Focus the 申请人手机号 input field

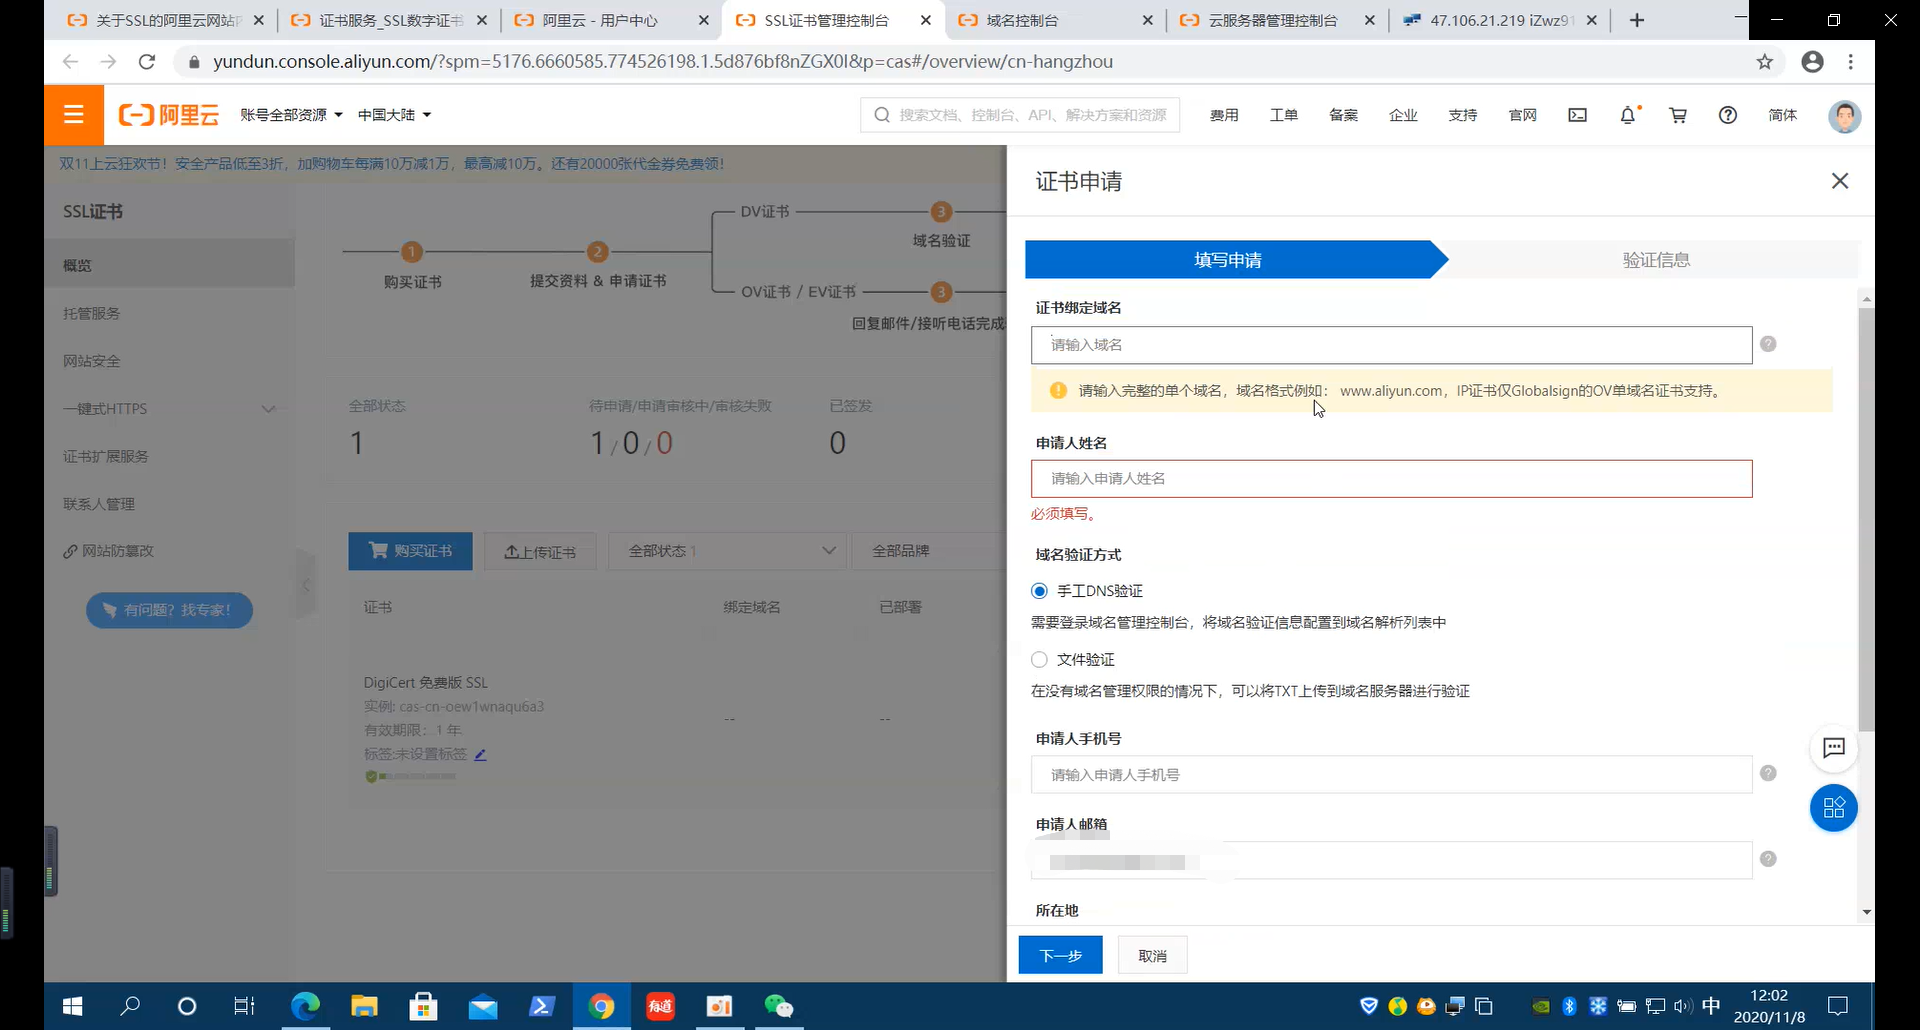click(1391, 775)
